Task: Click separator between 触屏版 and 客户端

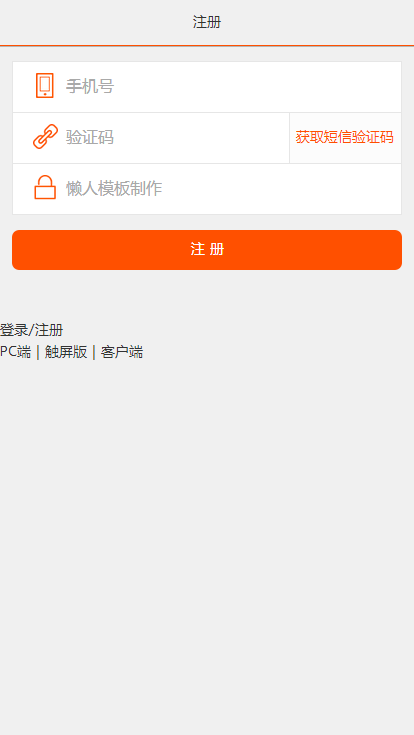Action: tap(94, 352)
